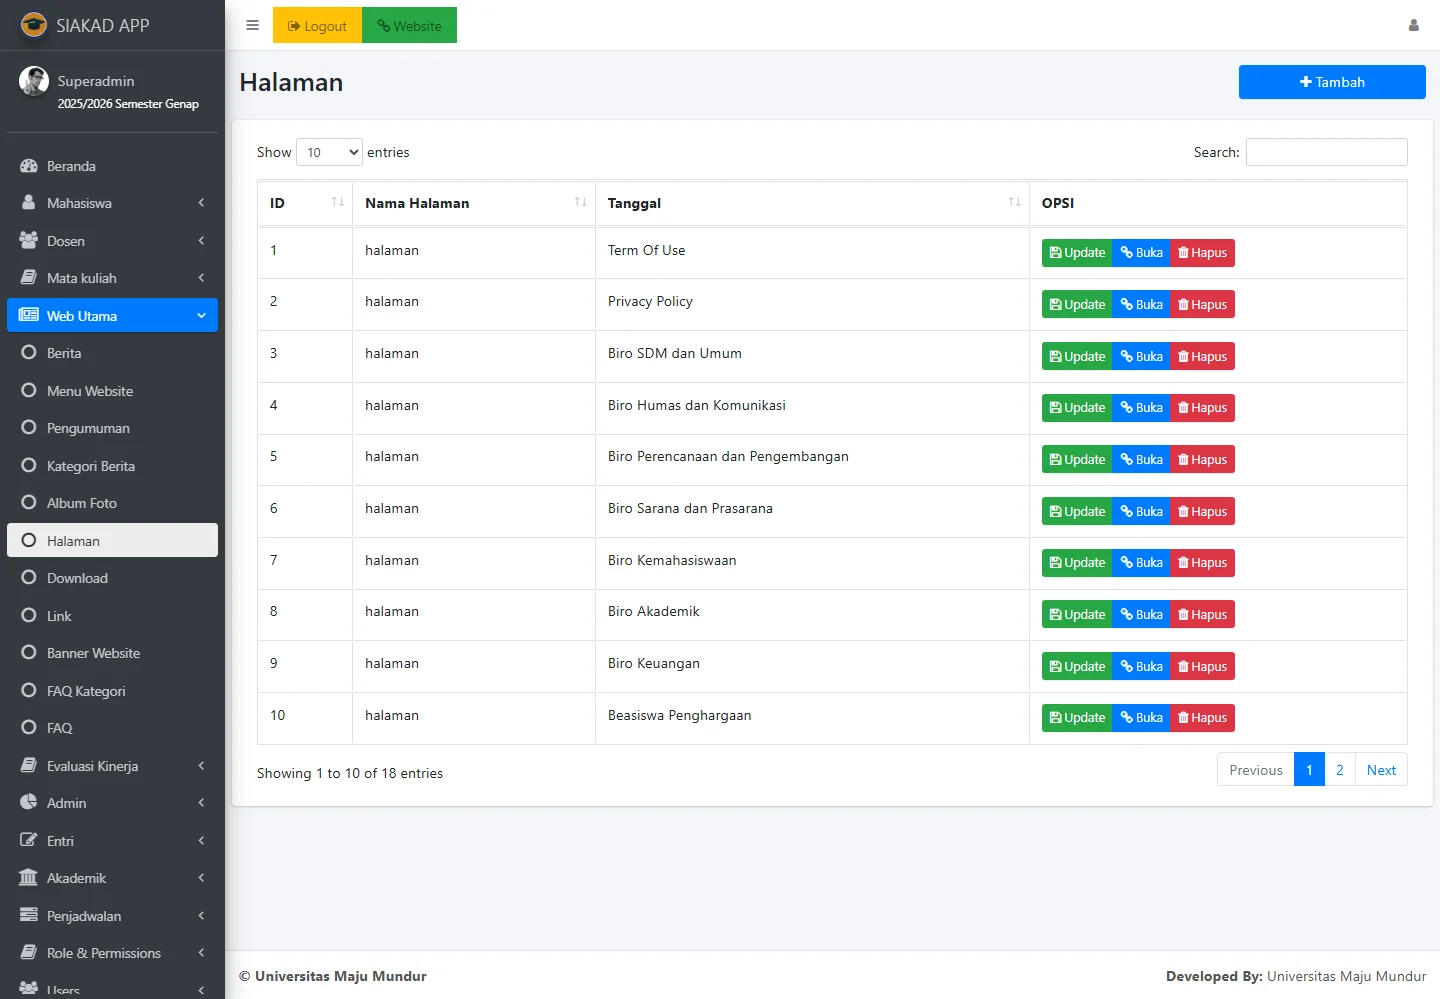This screenshot has height=999, width=1440.
Task: Click Hapus for the Privacy Policy row
Action: tap(1202, 305)
